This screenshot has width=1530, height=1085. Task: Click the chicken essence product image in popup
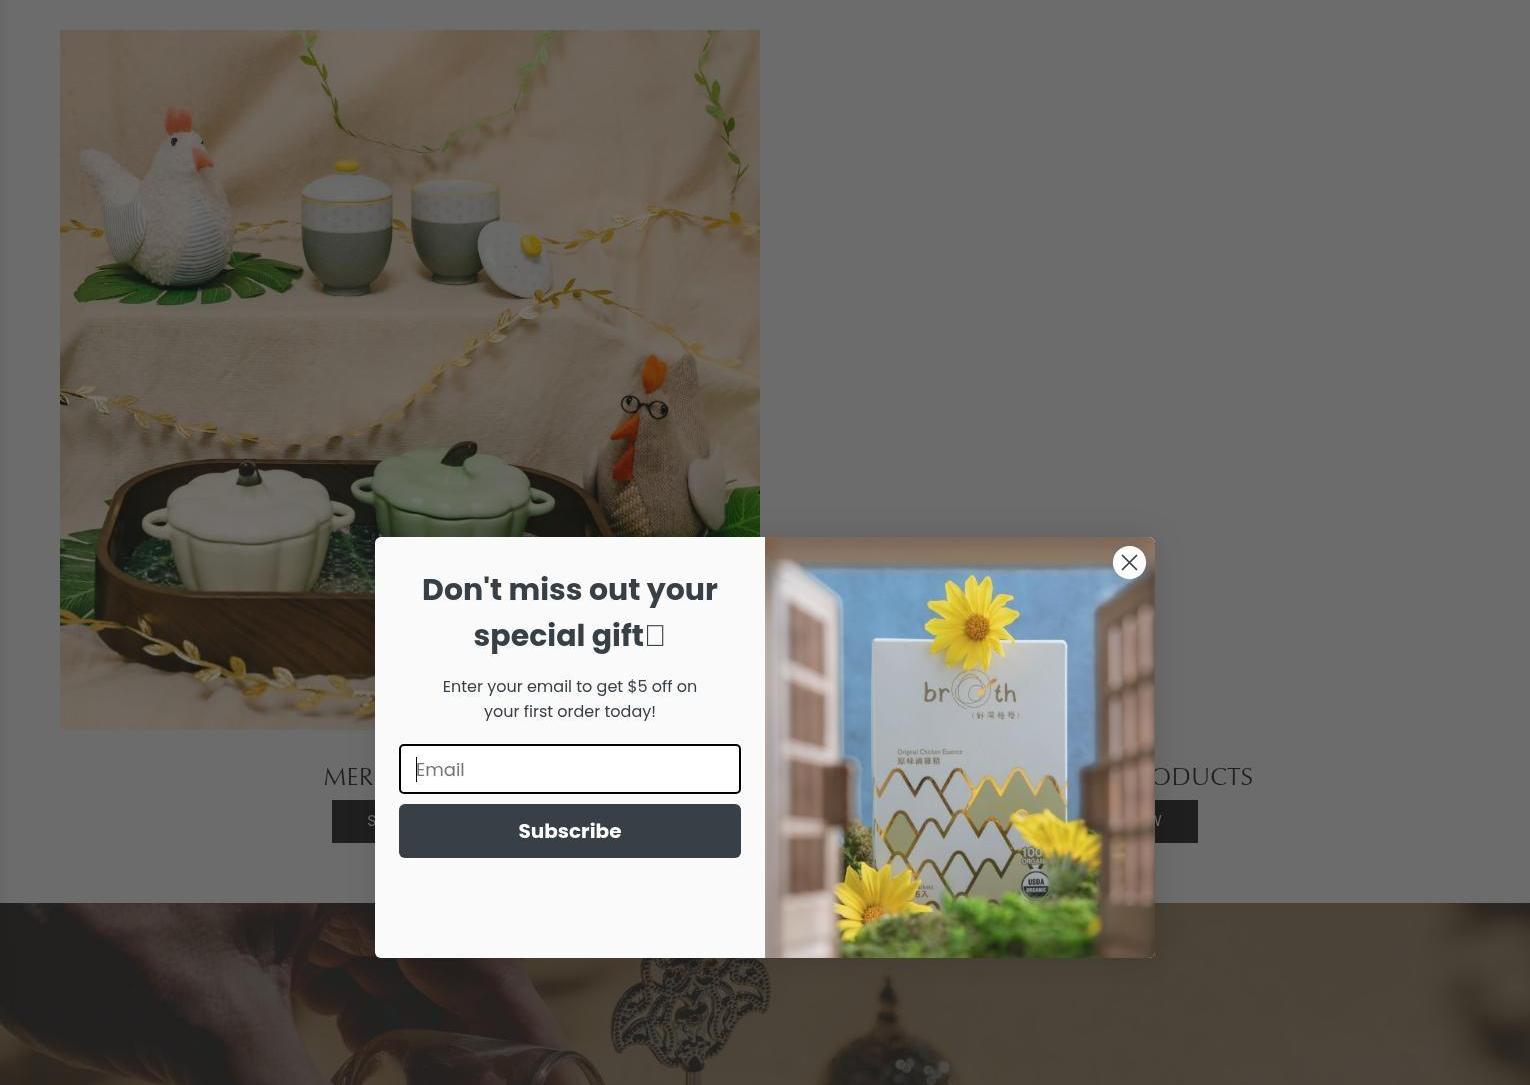960,747
